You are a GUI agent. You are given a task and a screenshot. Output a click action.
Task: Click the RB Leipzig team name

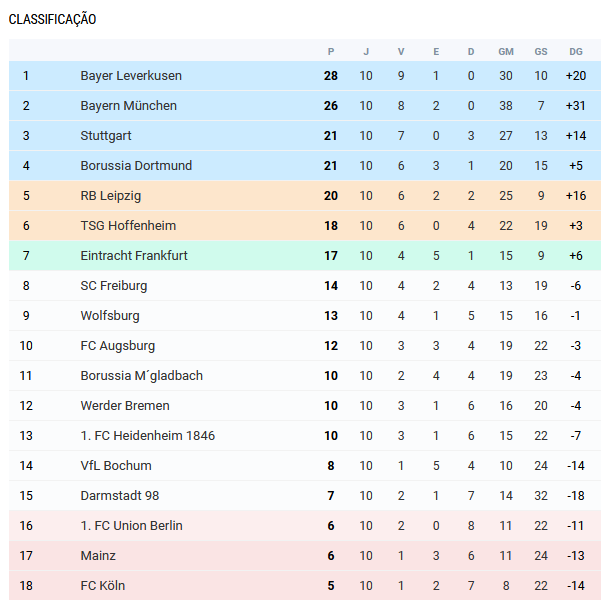tap(111, 196)
